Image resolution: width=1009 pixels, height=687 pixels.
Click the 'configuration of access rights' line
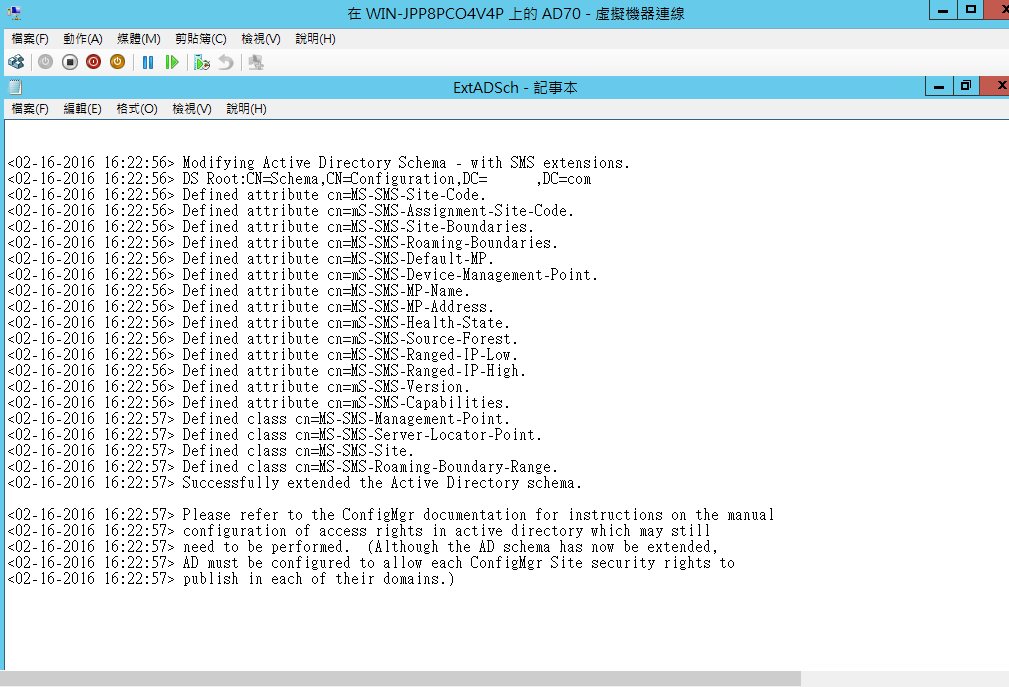[x=359, y=531]
